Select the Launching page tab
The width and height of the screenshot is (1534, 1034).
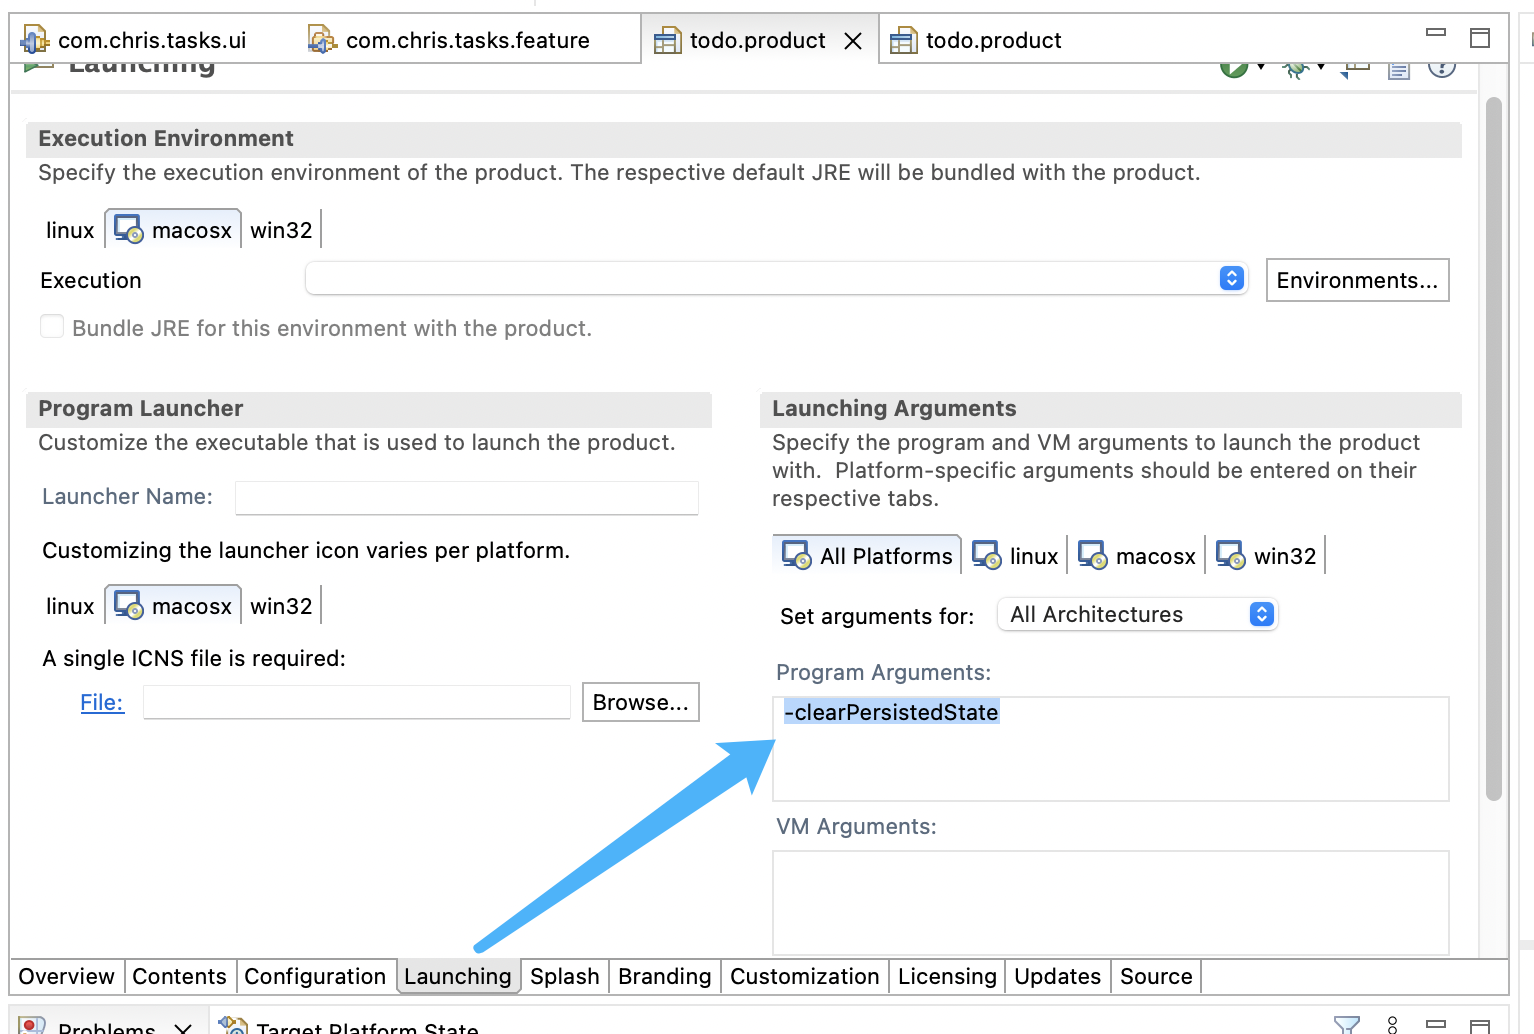[x=458, y=976]
